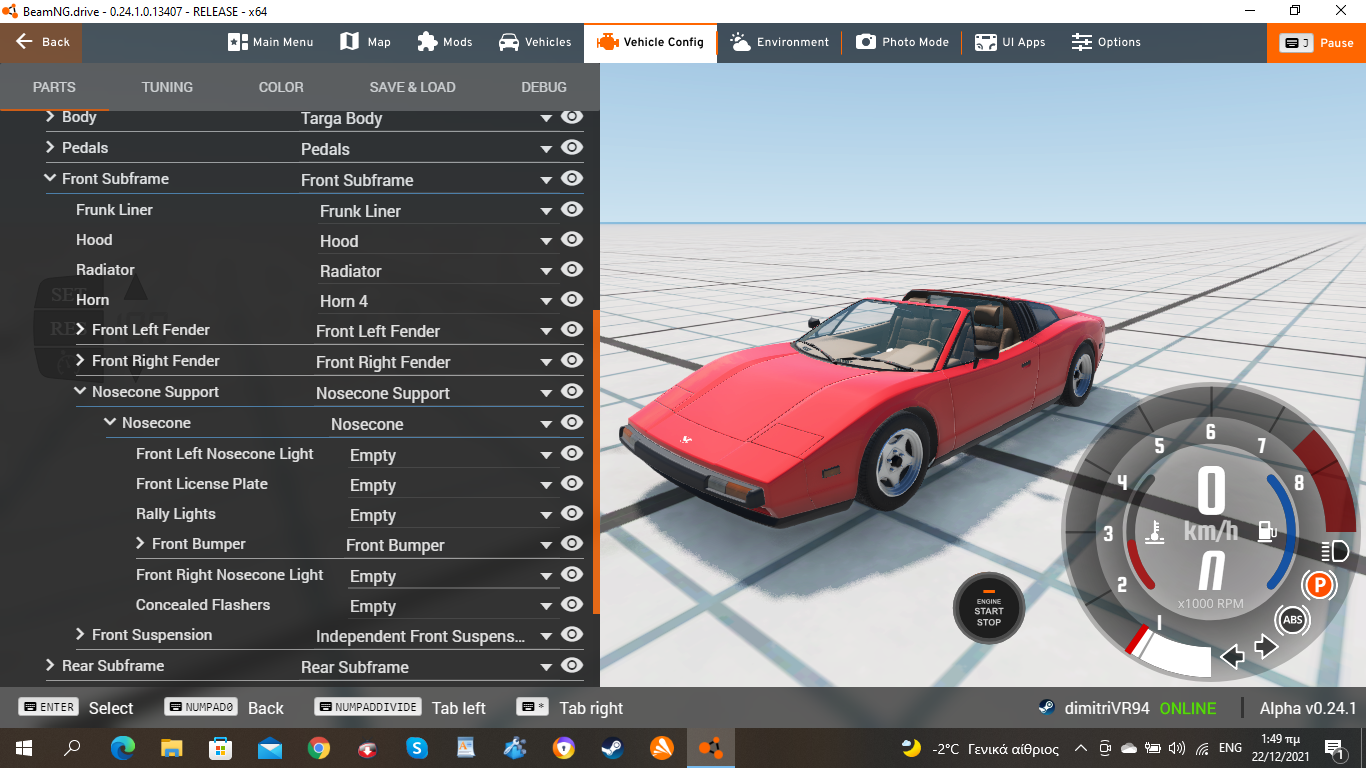1366x768 pixels.
Task: Expand the Front Suspension node
Action: (80, 634)
